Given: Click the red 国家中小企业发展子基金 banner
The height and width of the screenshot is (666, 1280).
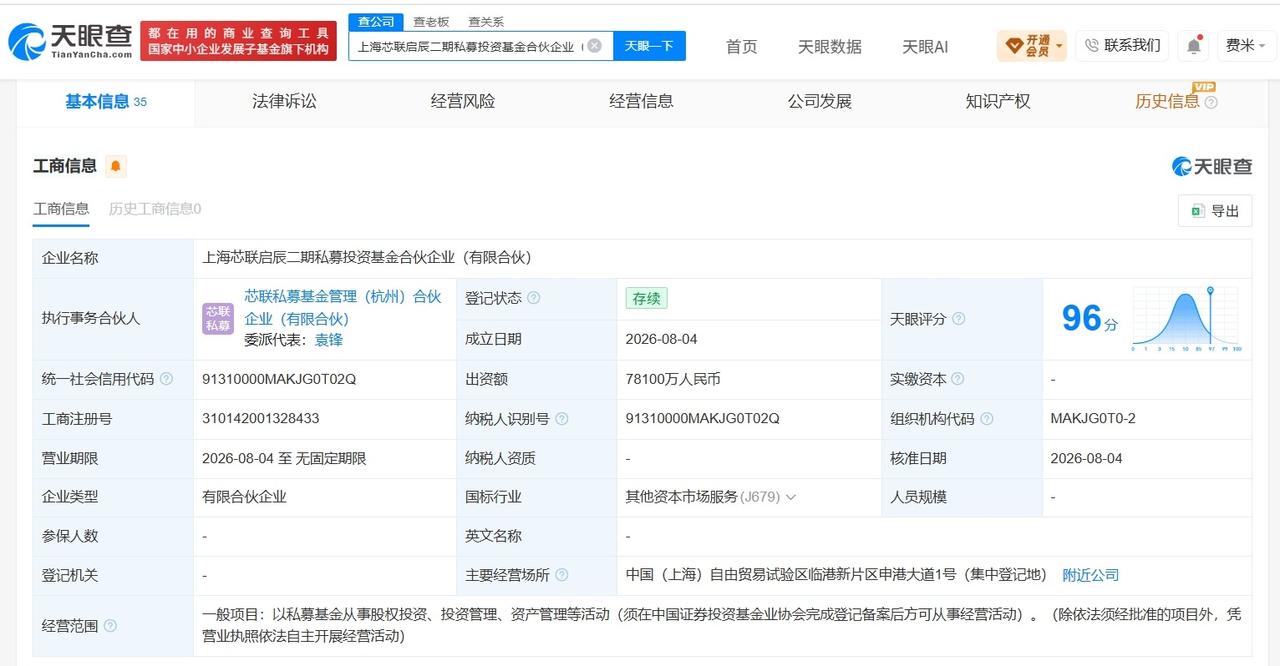Looking at the screenshot, I should (x=238, y=41).
